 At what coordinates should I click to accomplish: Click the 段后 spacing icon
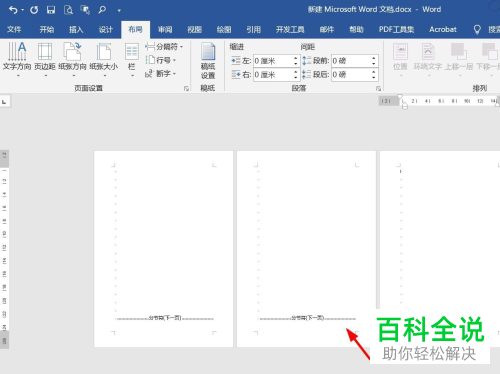tap(307, 75)
